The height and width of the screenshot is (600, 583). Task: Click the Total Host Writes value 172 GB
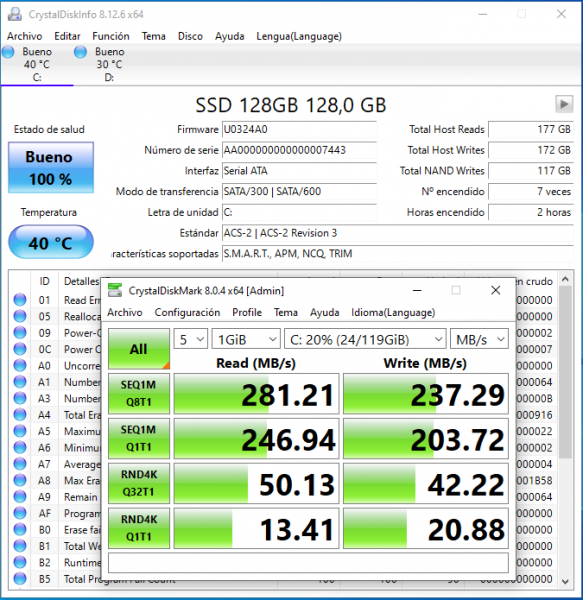pos(531,150)
